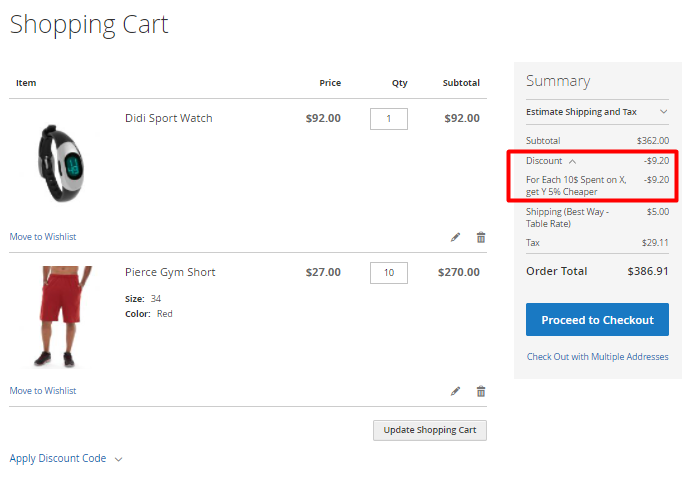Click edit pencil icon for Pierce Gym Short
The height and width of the screenshot is (495, 685).
coord(456,391)
